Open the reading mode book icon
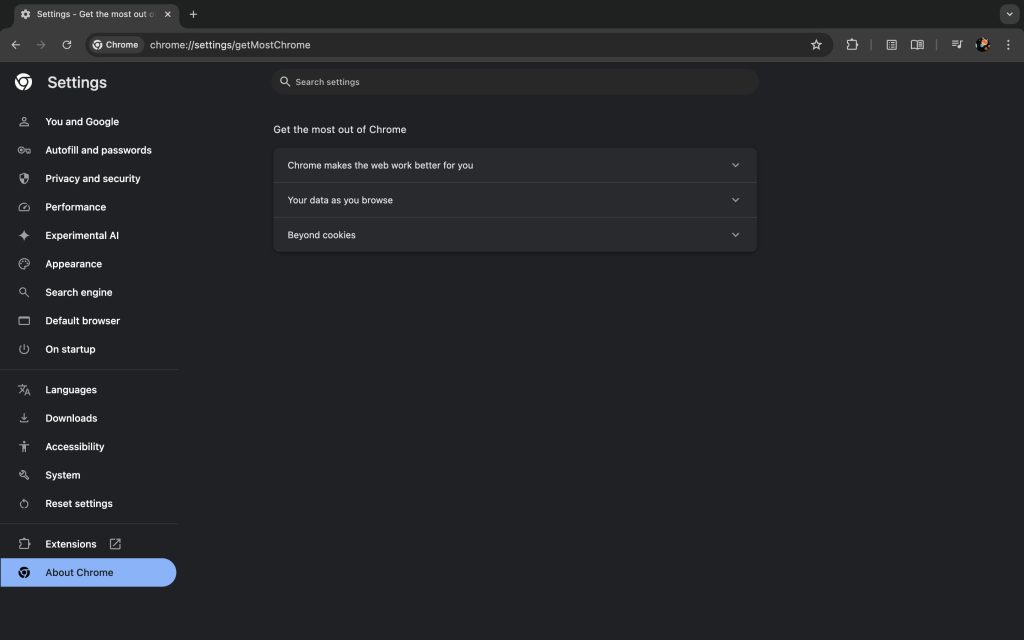Image resolution: width=1024 pixels, height=640 pixels. [917, 45]
